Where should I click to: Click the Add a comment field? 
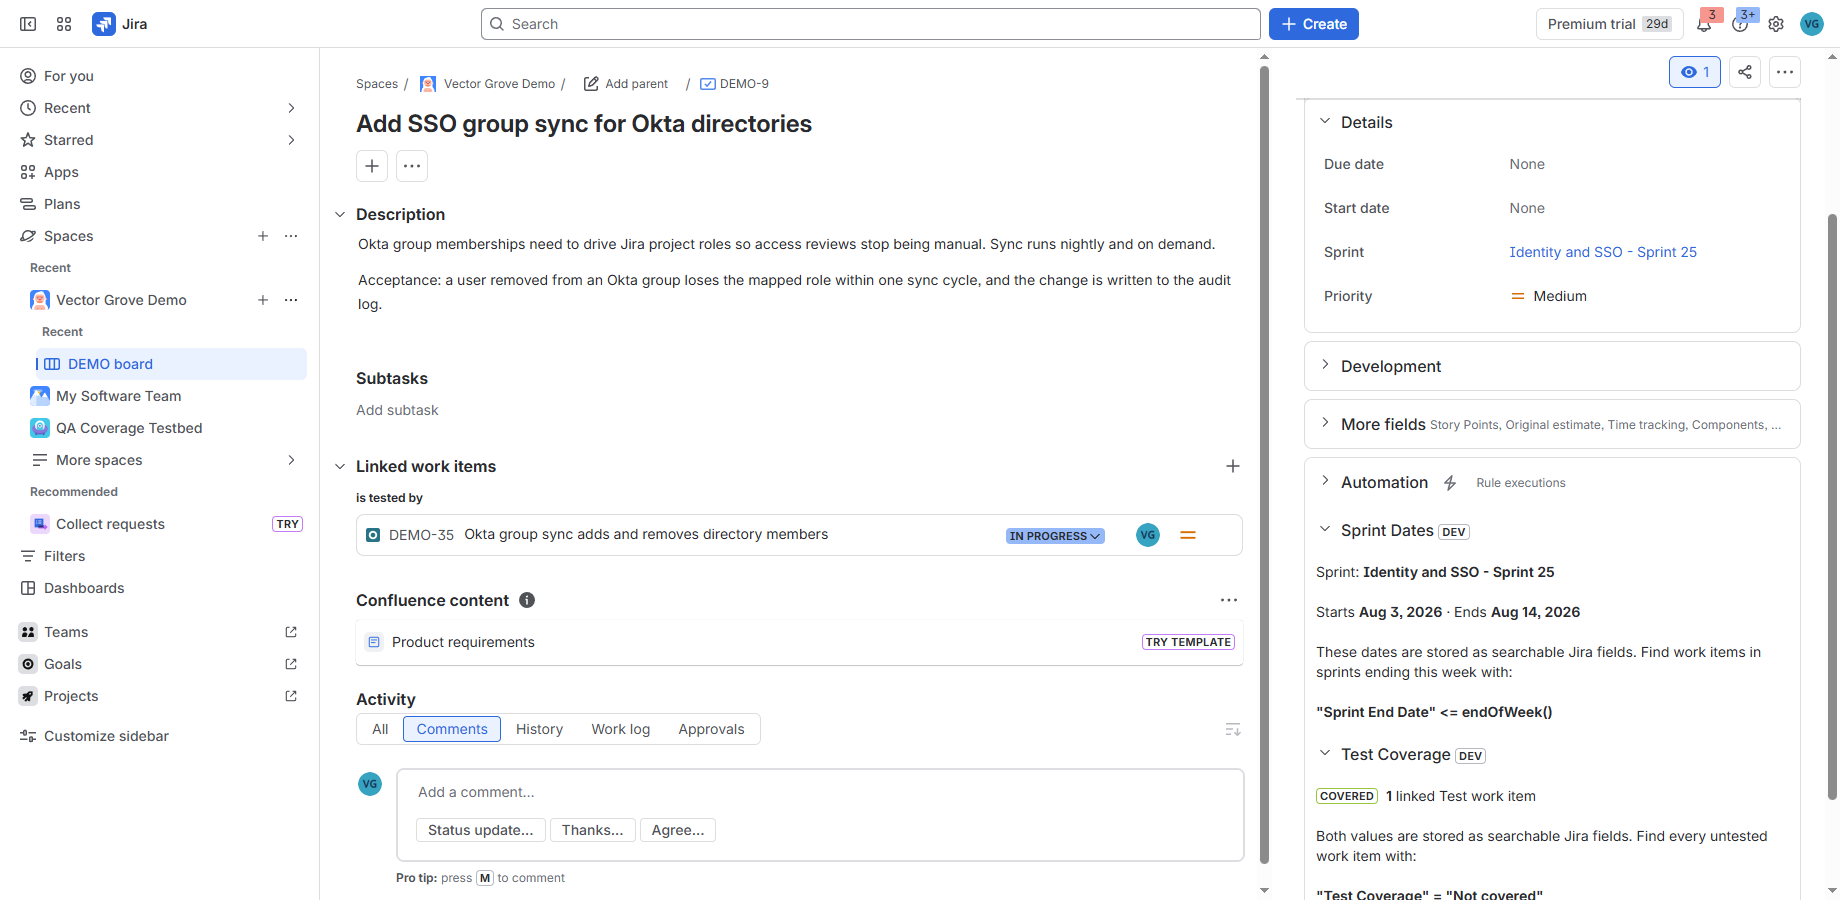point(820,792)
